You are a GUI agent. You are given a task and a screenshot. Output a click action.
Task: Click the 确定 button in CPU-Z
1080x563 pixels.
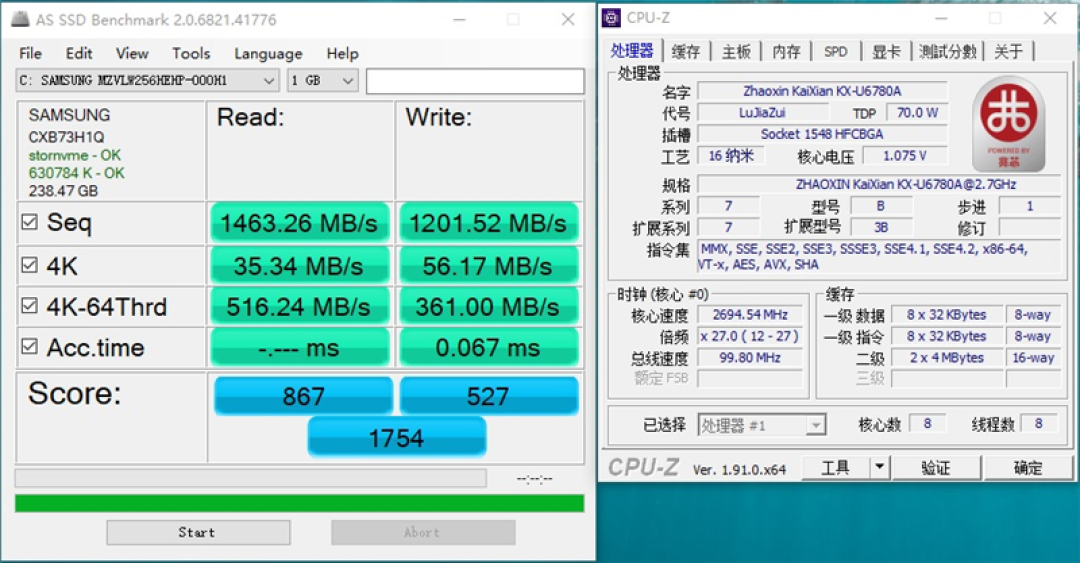click(x=1028, y=468)
